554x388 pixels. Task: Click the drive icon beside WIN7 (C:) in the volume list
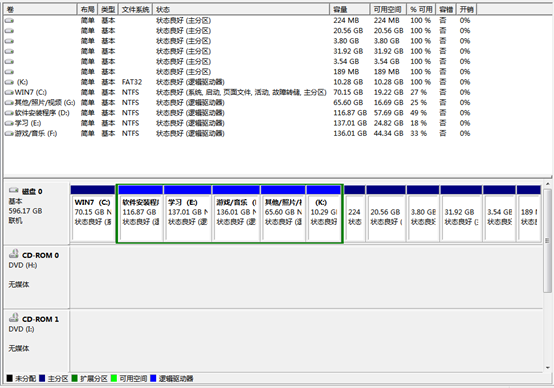click(x=9, y=93)
